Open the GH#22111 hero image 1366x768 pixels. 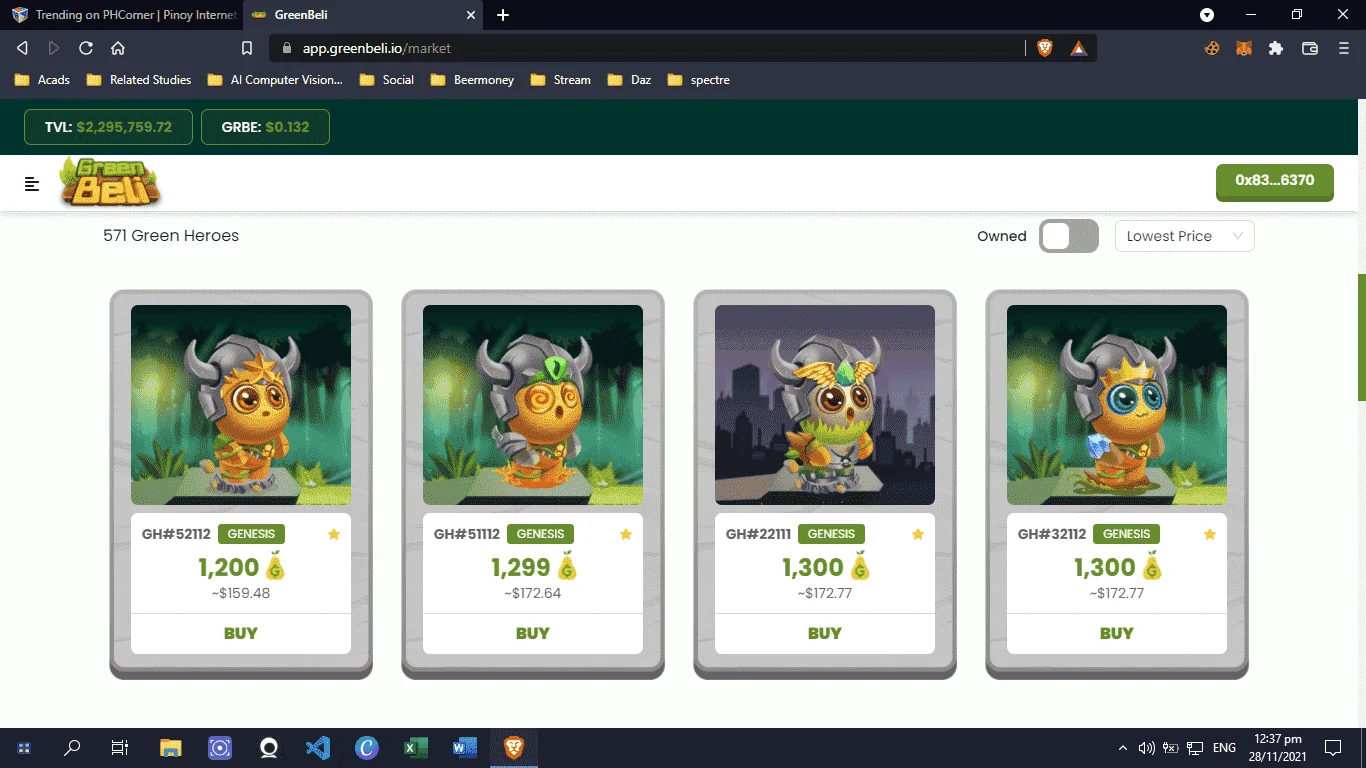click(825, 405)
